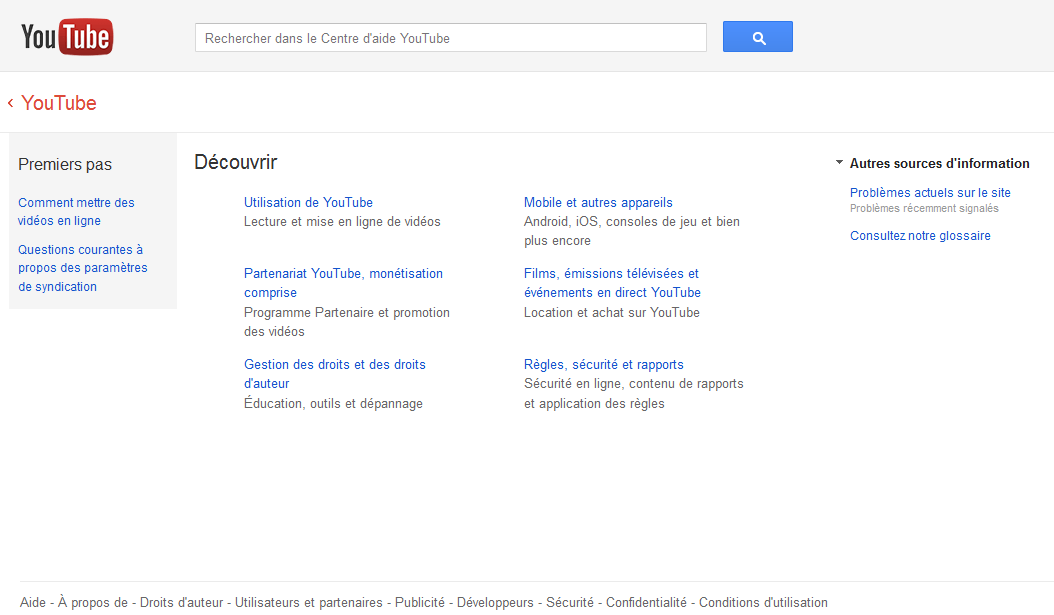1054x615 pixels.
Task: Open the Développeurs footer link
Action: [495, 602]
